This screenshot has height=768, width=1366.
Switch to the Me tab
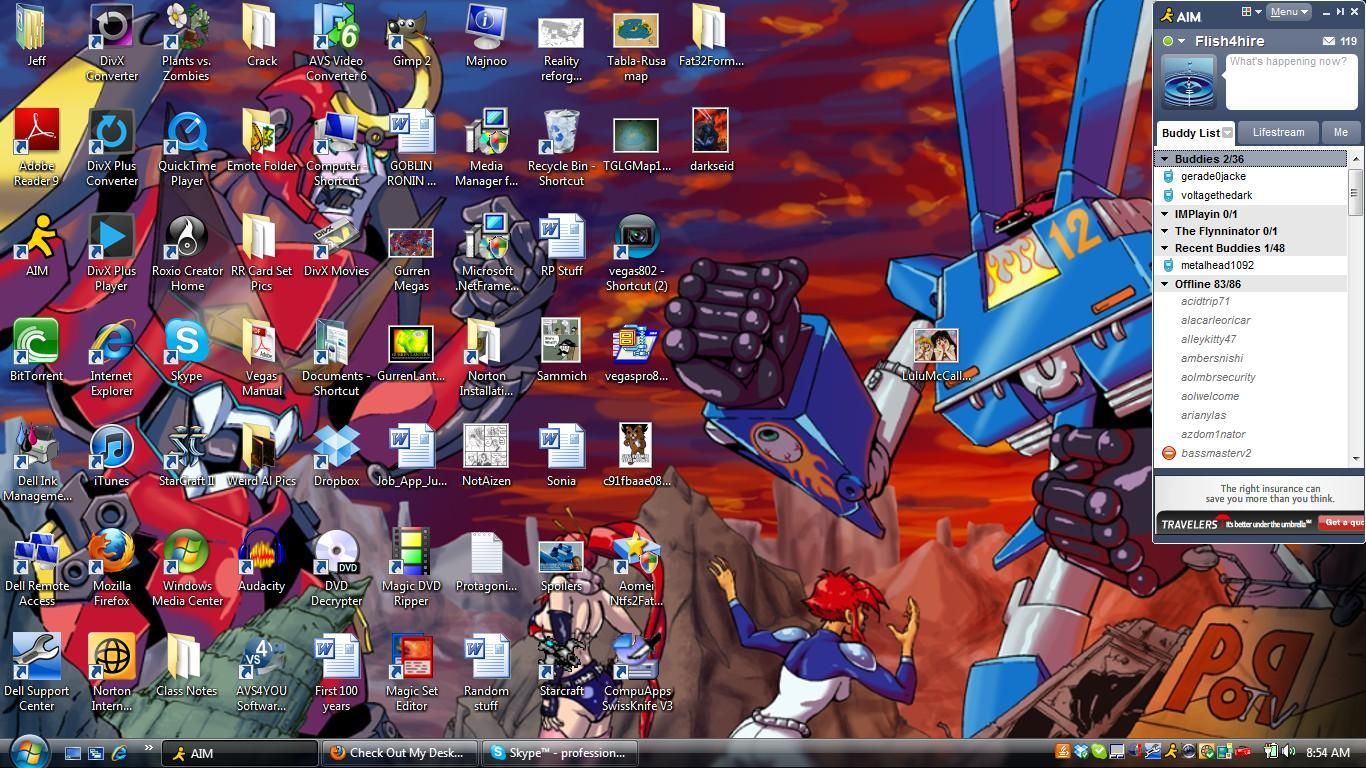tap(1340, 132)
